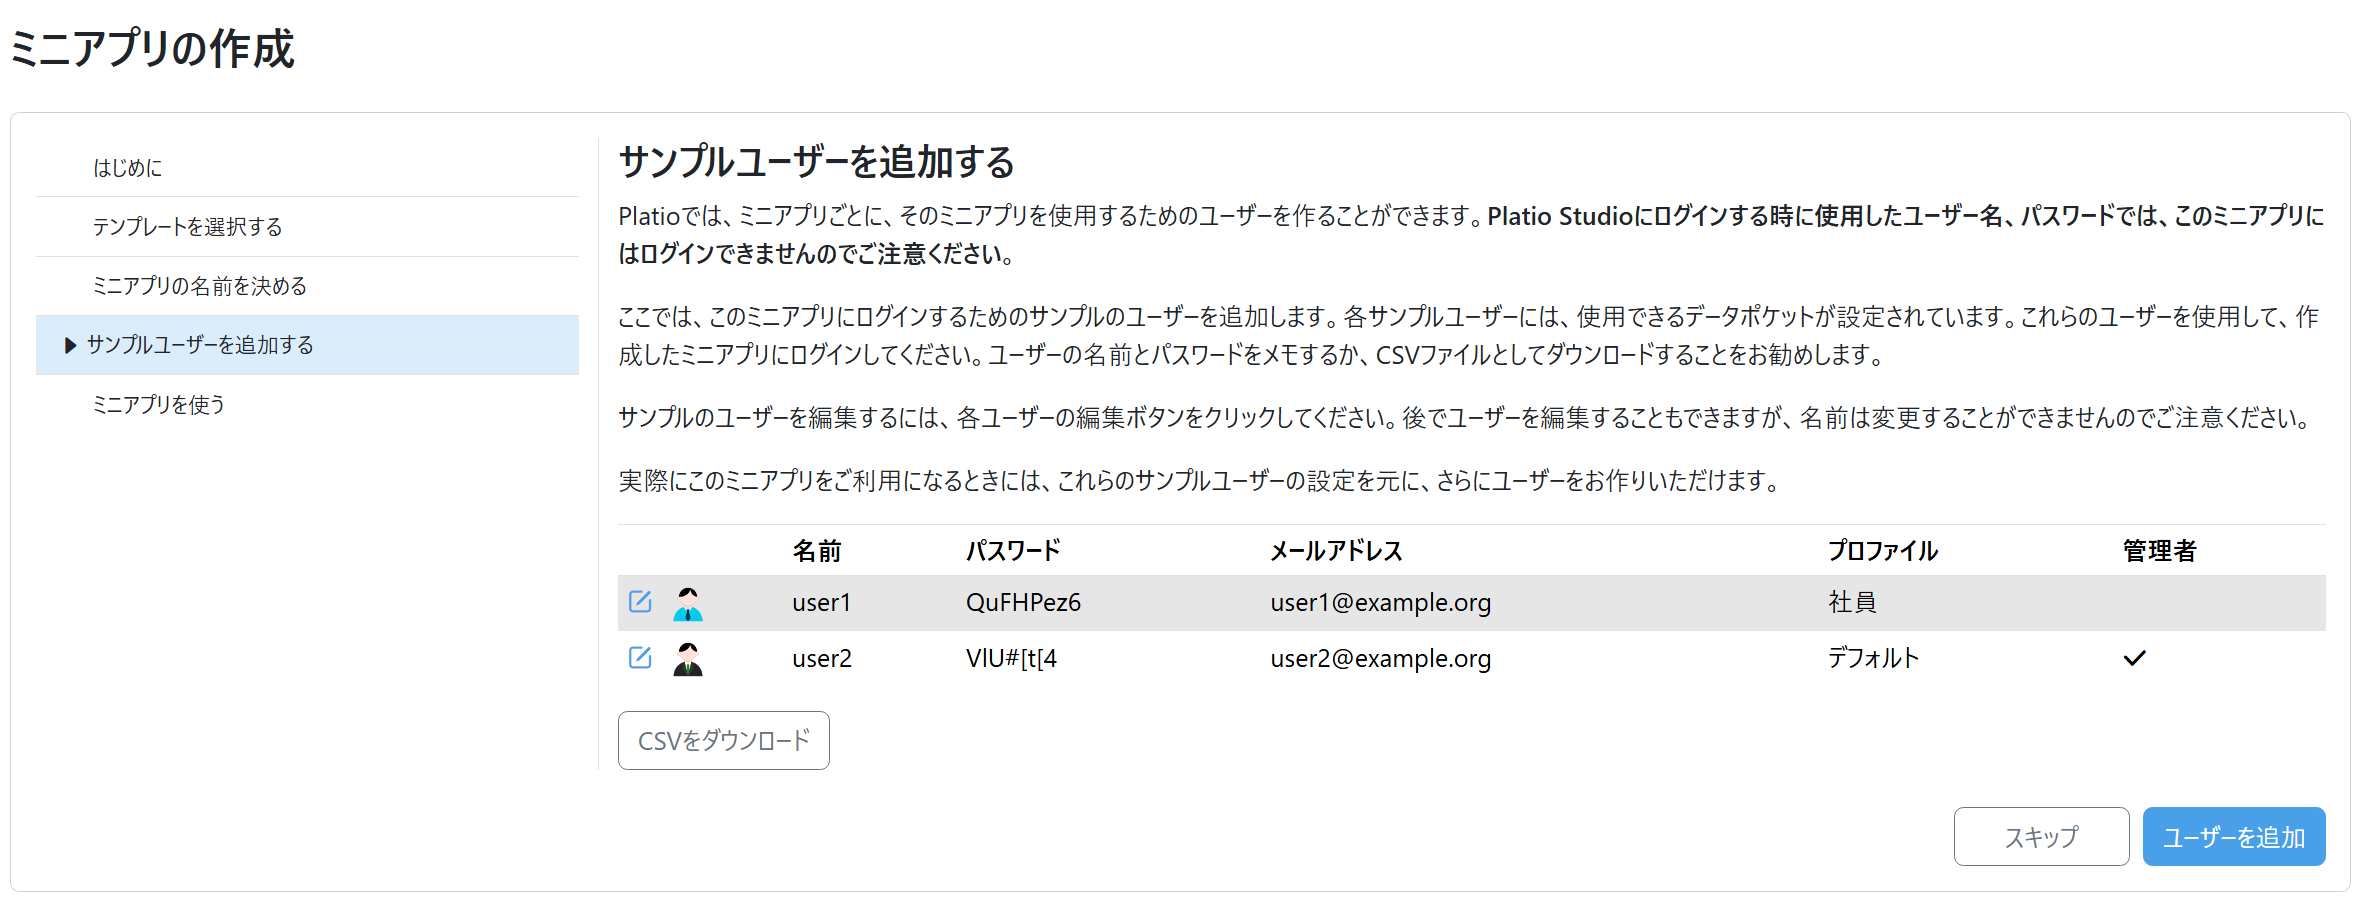This screenshot has height=901, width=2357.
Task: Click the password QuFHPez6
Action: (1023, 602)
